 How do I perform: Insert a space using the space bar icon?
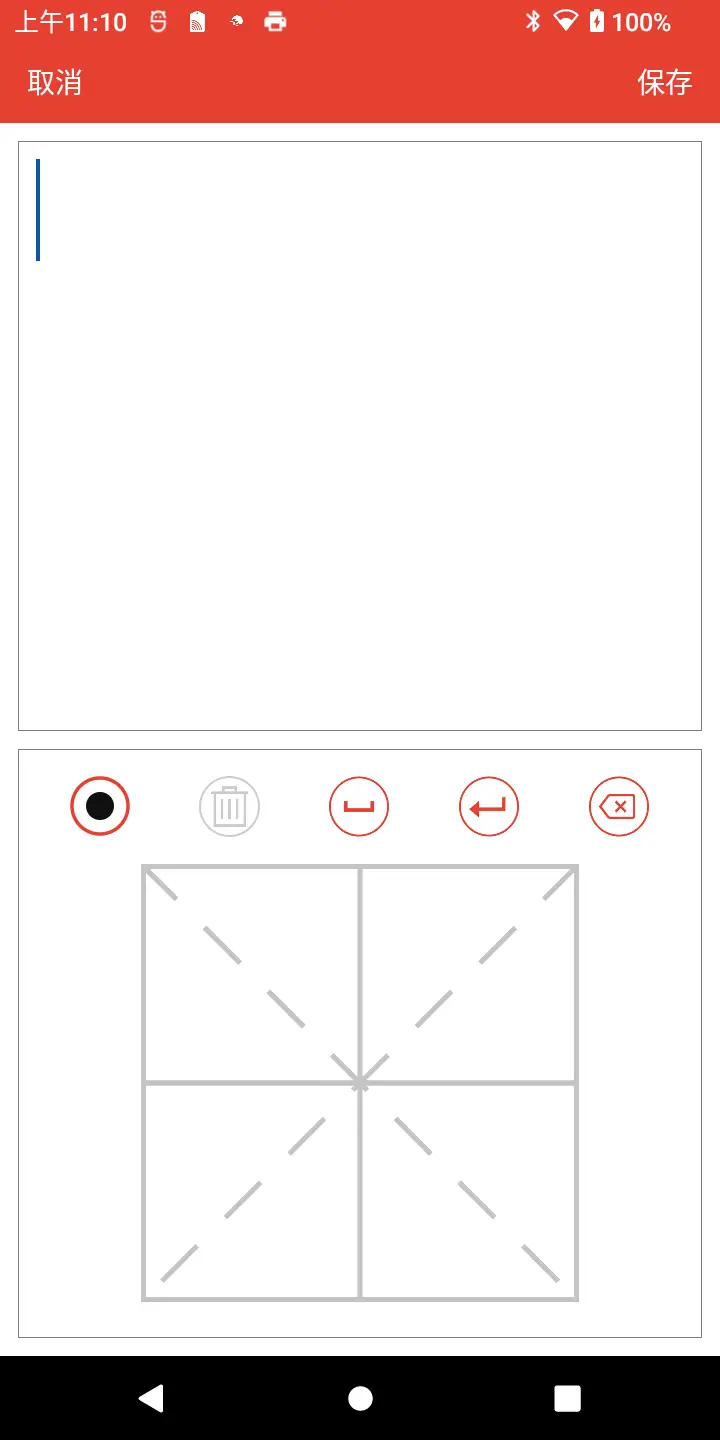click(x=359, y=805)
